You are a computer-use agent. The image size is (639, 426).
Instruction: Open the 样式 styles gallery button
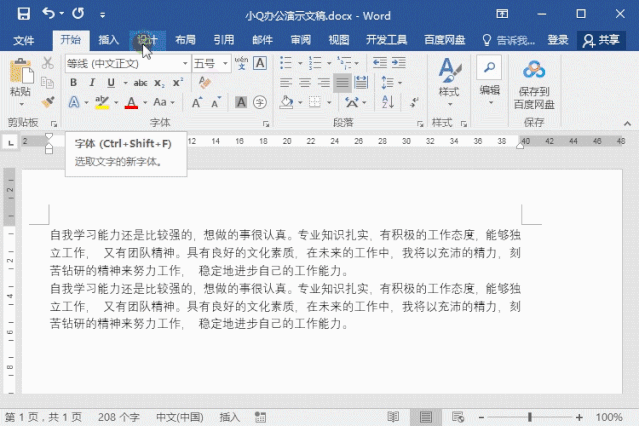coord(449,82)
